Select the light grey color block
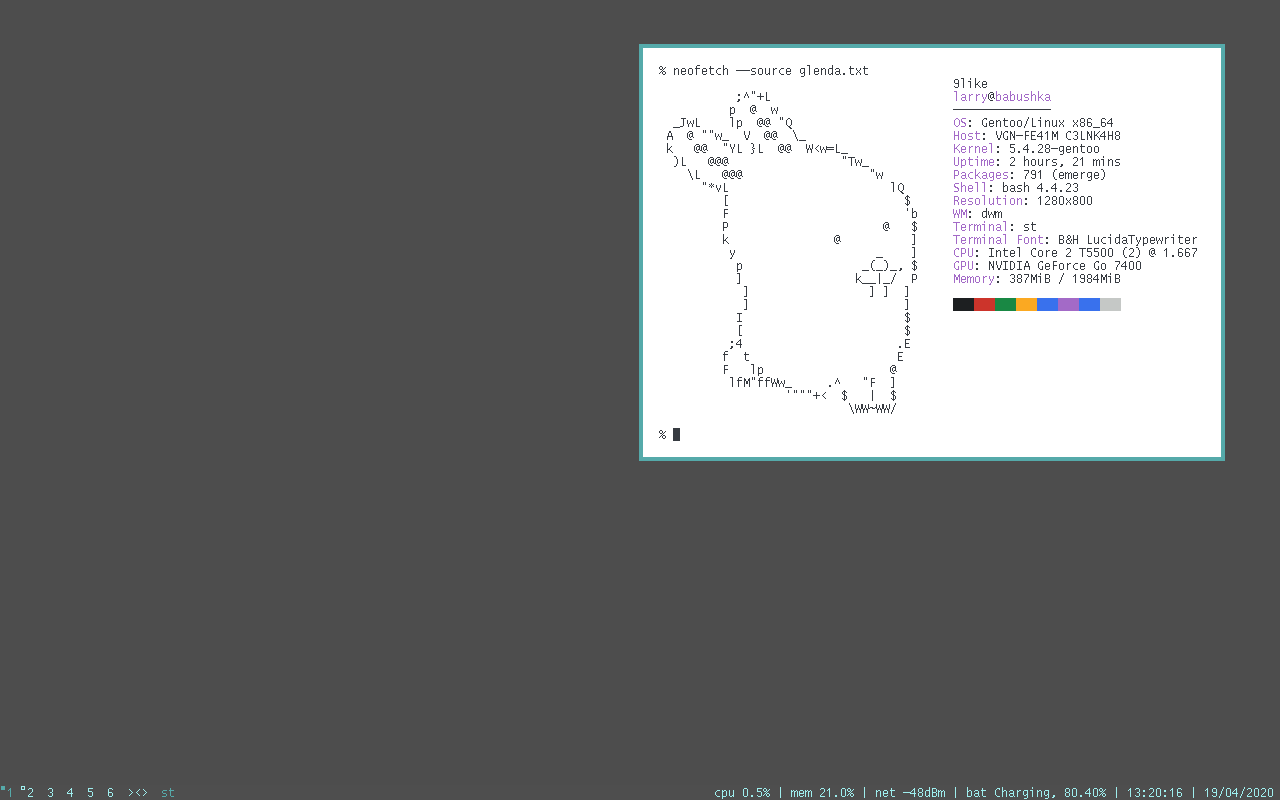Screen dimensions: 1280x800 (x=1110, y=304)
